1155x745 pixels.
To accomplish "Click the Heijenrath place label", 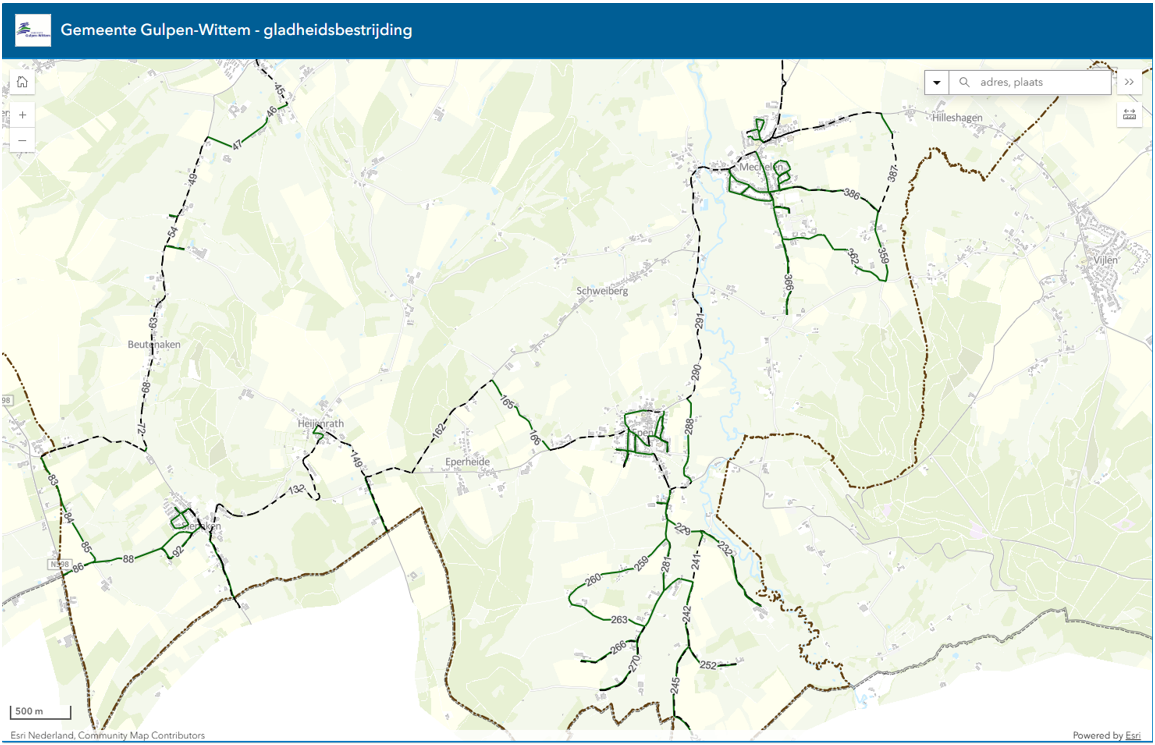I will click(320, 424).
